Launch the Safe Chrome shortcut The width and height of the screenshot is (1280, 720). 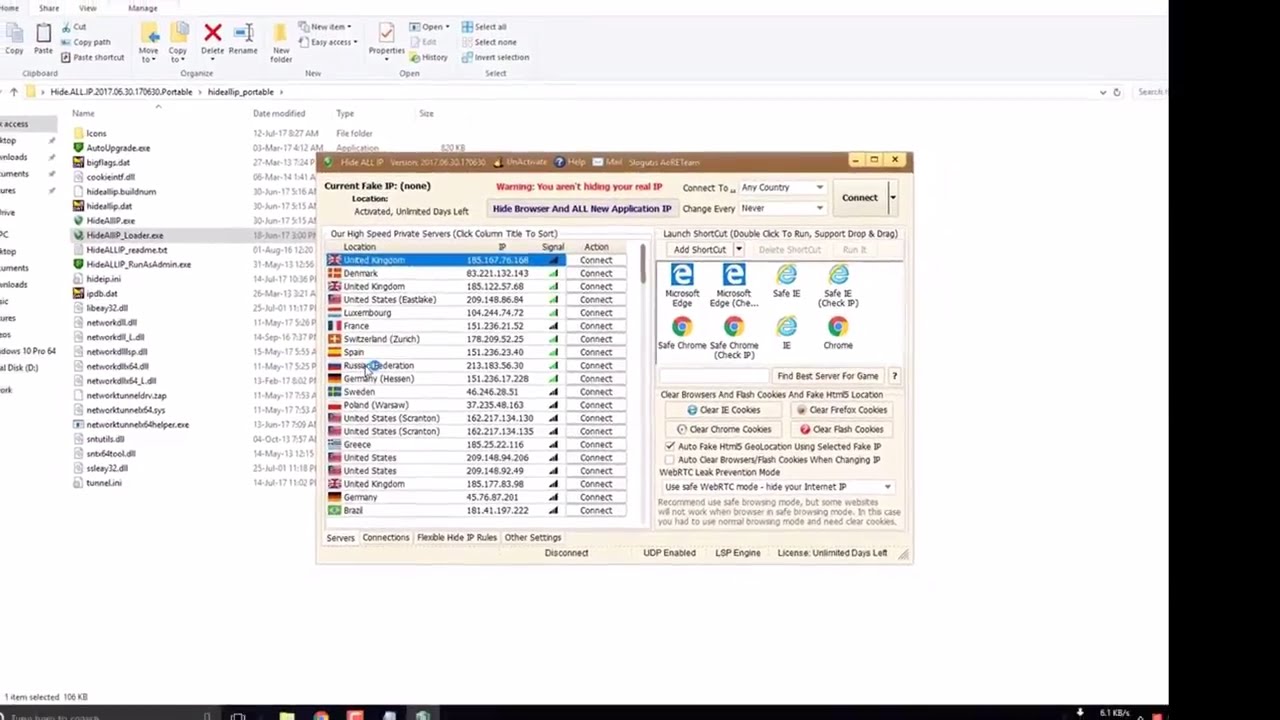[682, 333]
